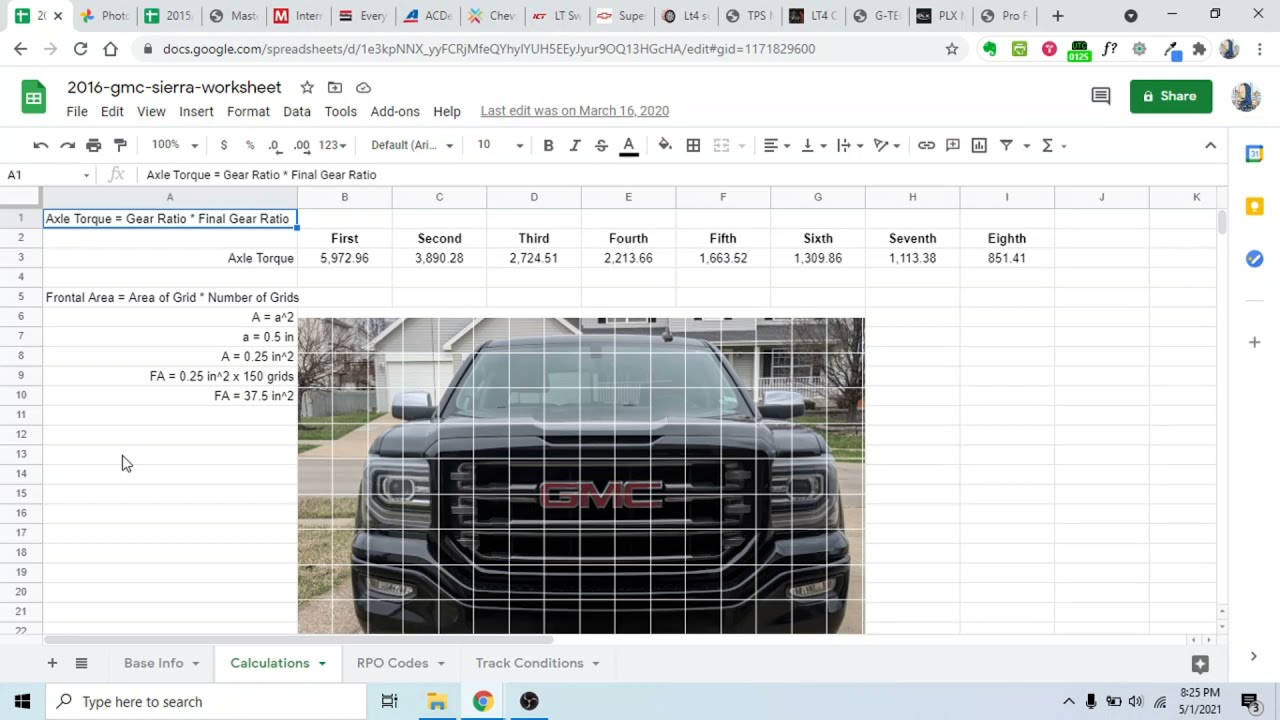Click the GMC truck image
1280x720 pixels.
(x=581, y=475)
